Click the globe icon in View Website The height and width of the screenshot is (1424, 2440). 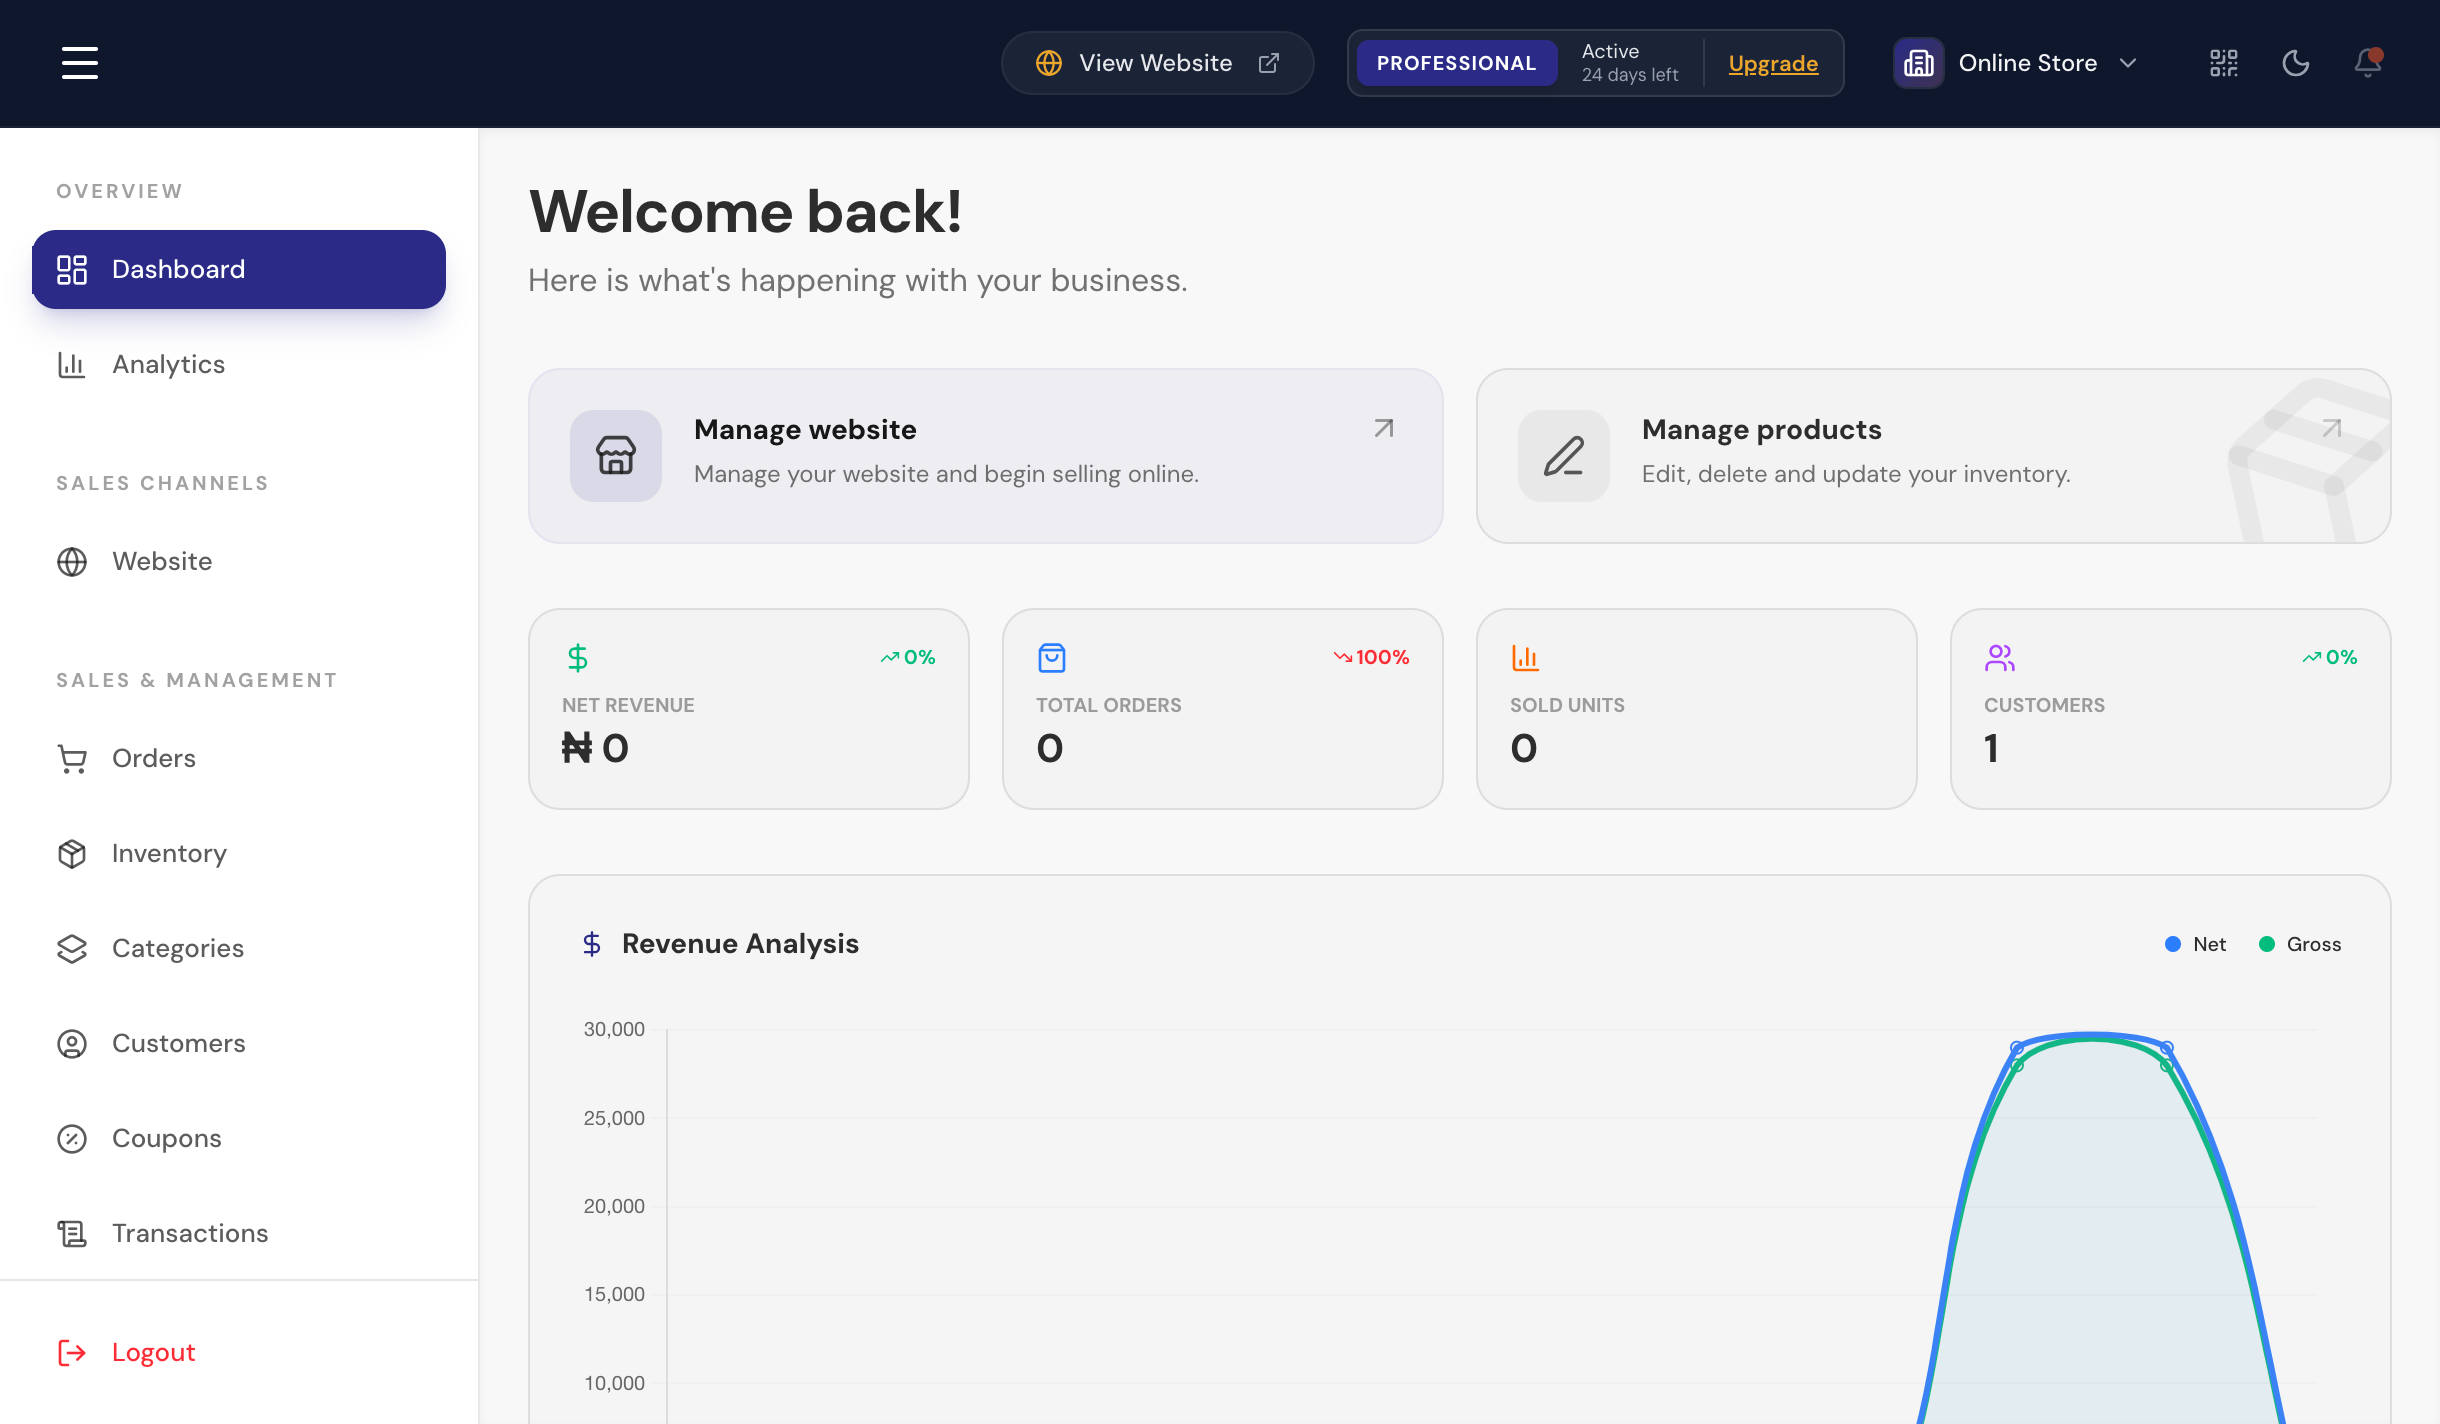(x=1048, y=63)
